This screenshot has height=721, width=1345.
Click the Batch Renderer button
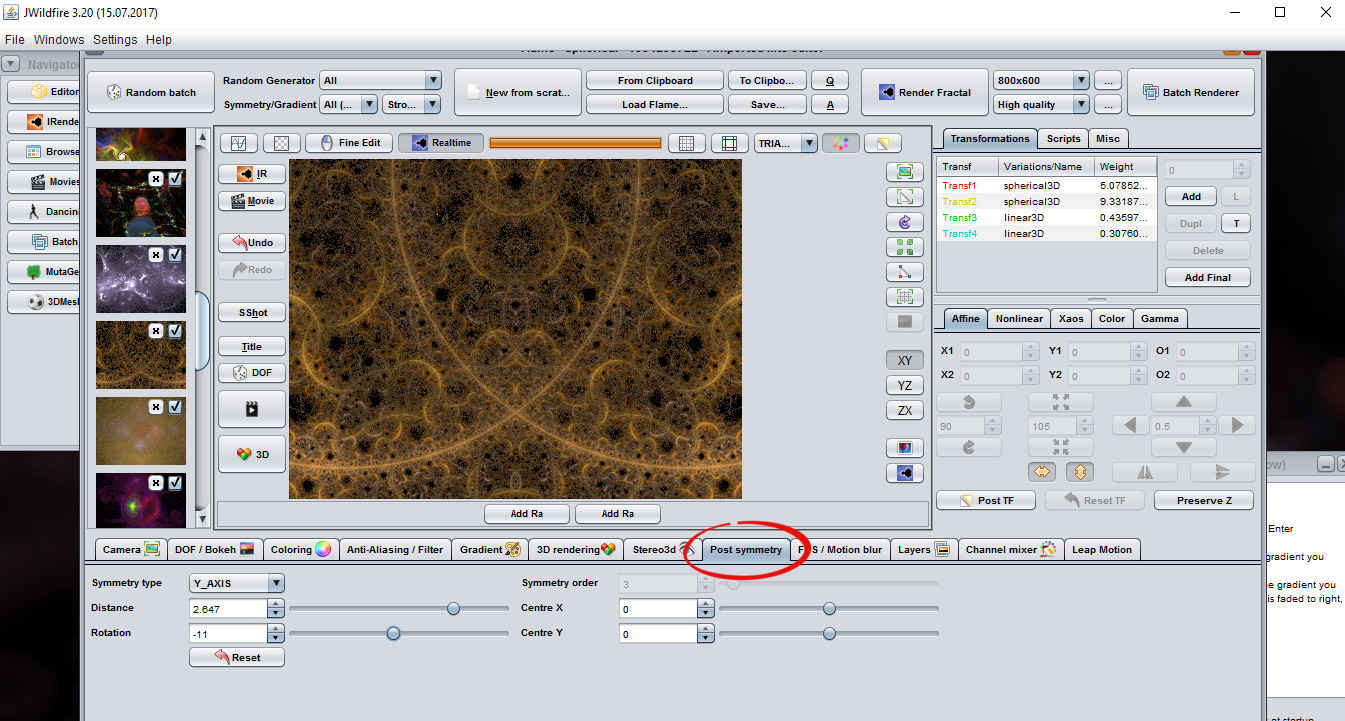(1191, 92)
